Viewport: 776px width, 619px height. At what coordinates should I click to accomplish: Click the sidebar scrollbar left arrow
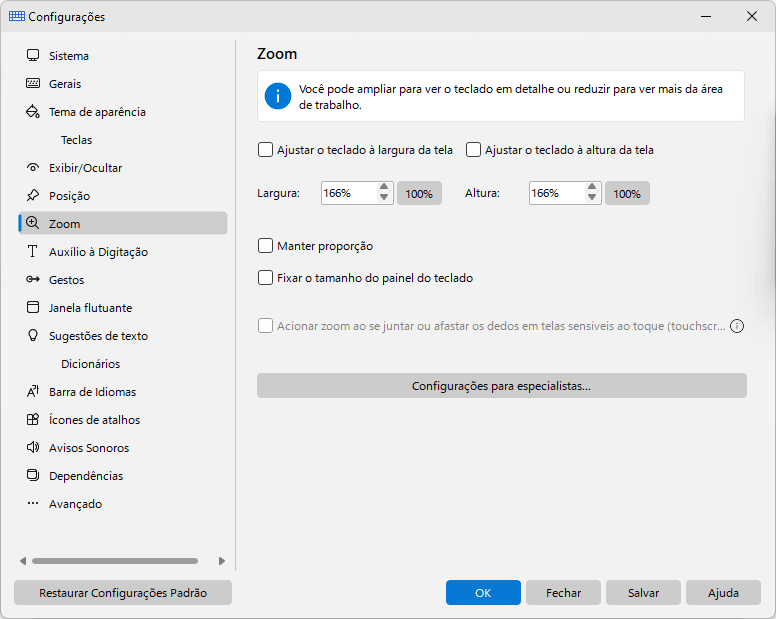[23, 561]
